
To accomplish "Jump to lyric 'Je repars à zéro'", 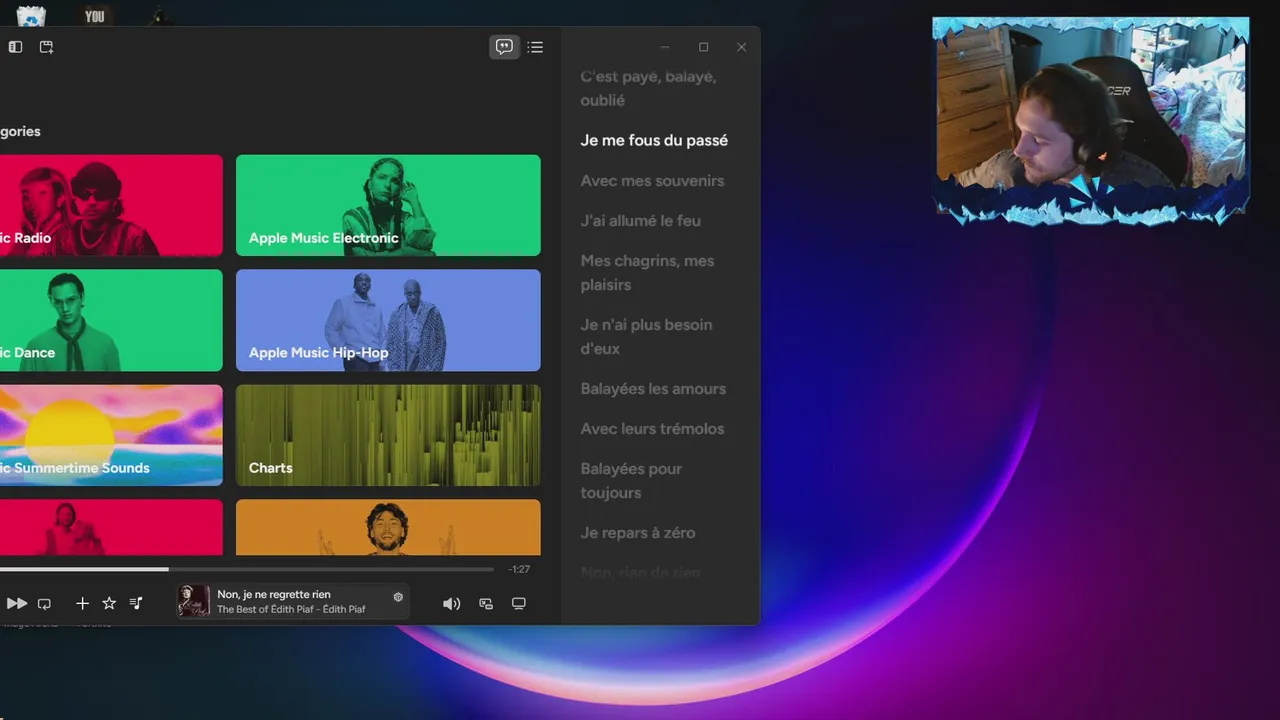I will tap(638, 533).
